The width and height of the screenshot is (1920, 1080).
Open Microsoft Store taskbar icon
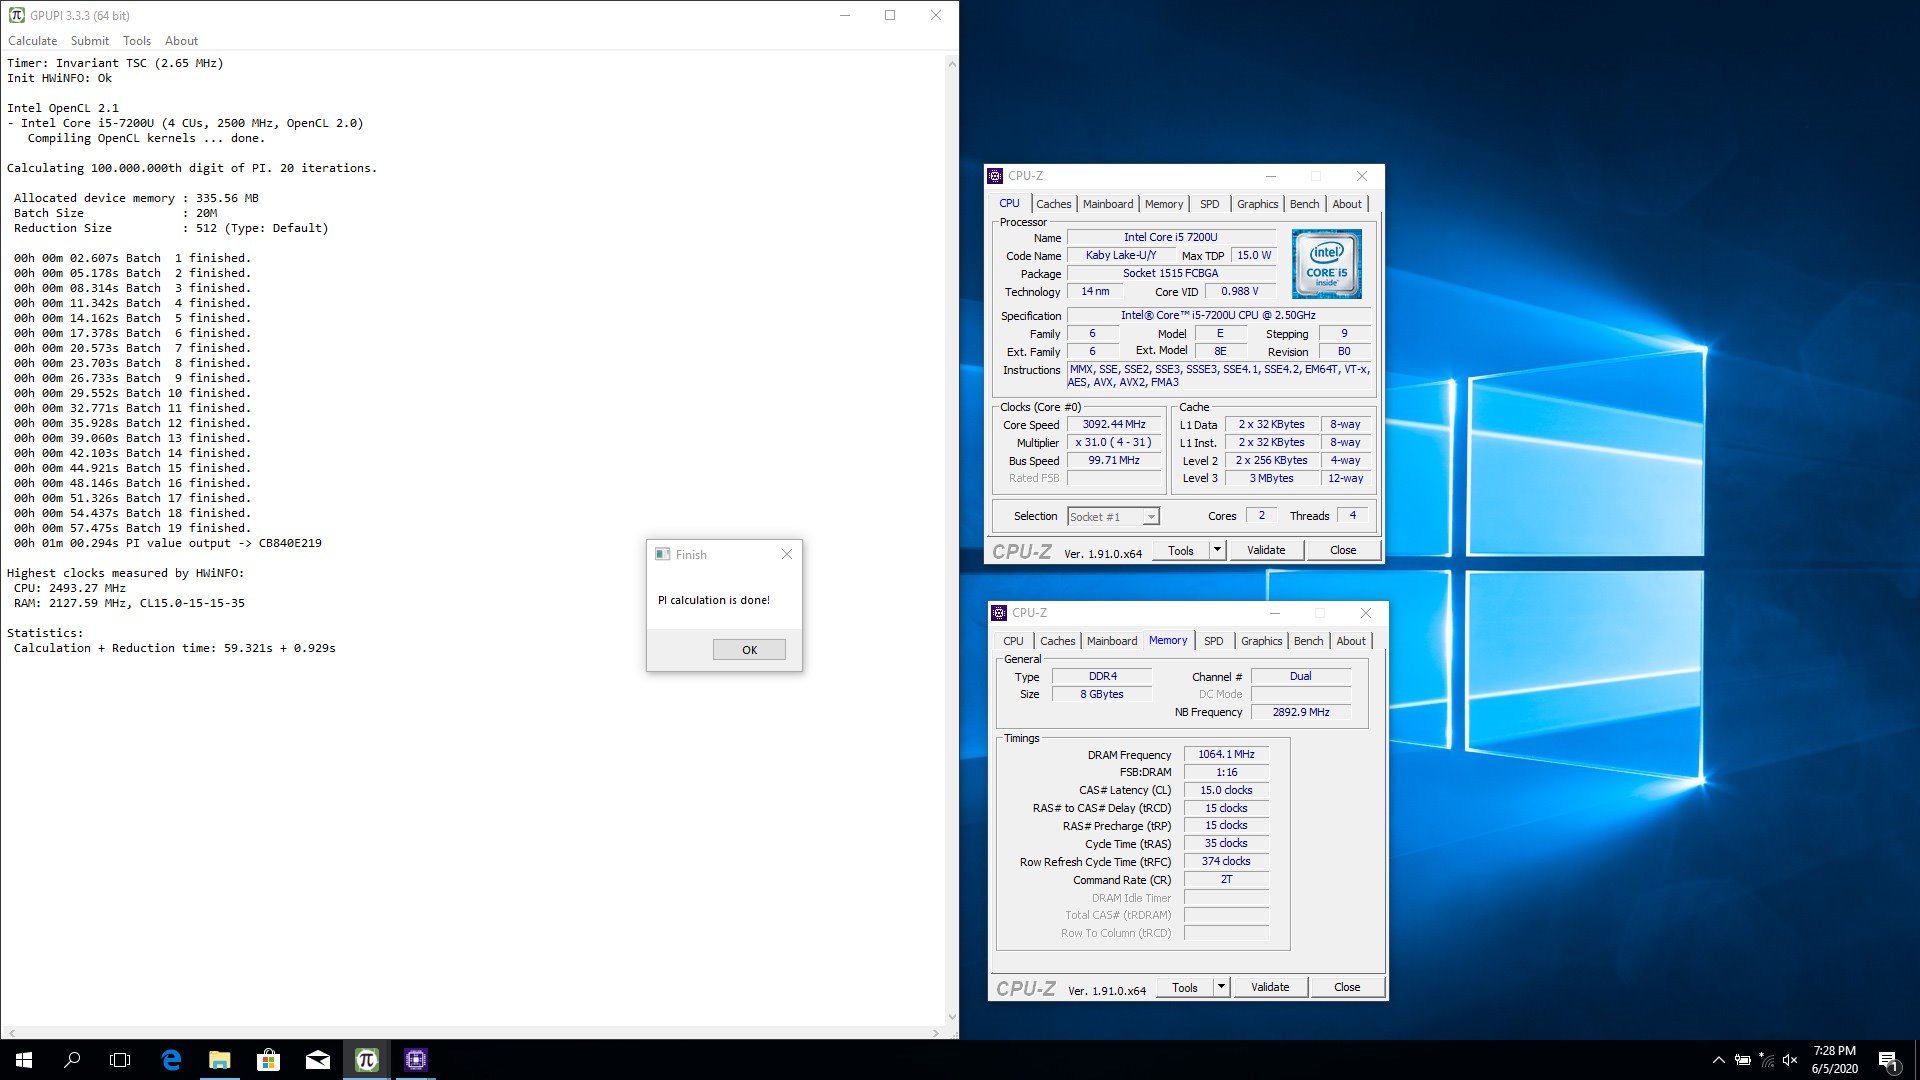(268, 1060)
